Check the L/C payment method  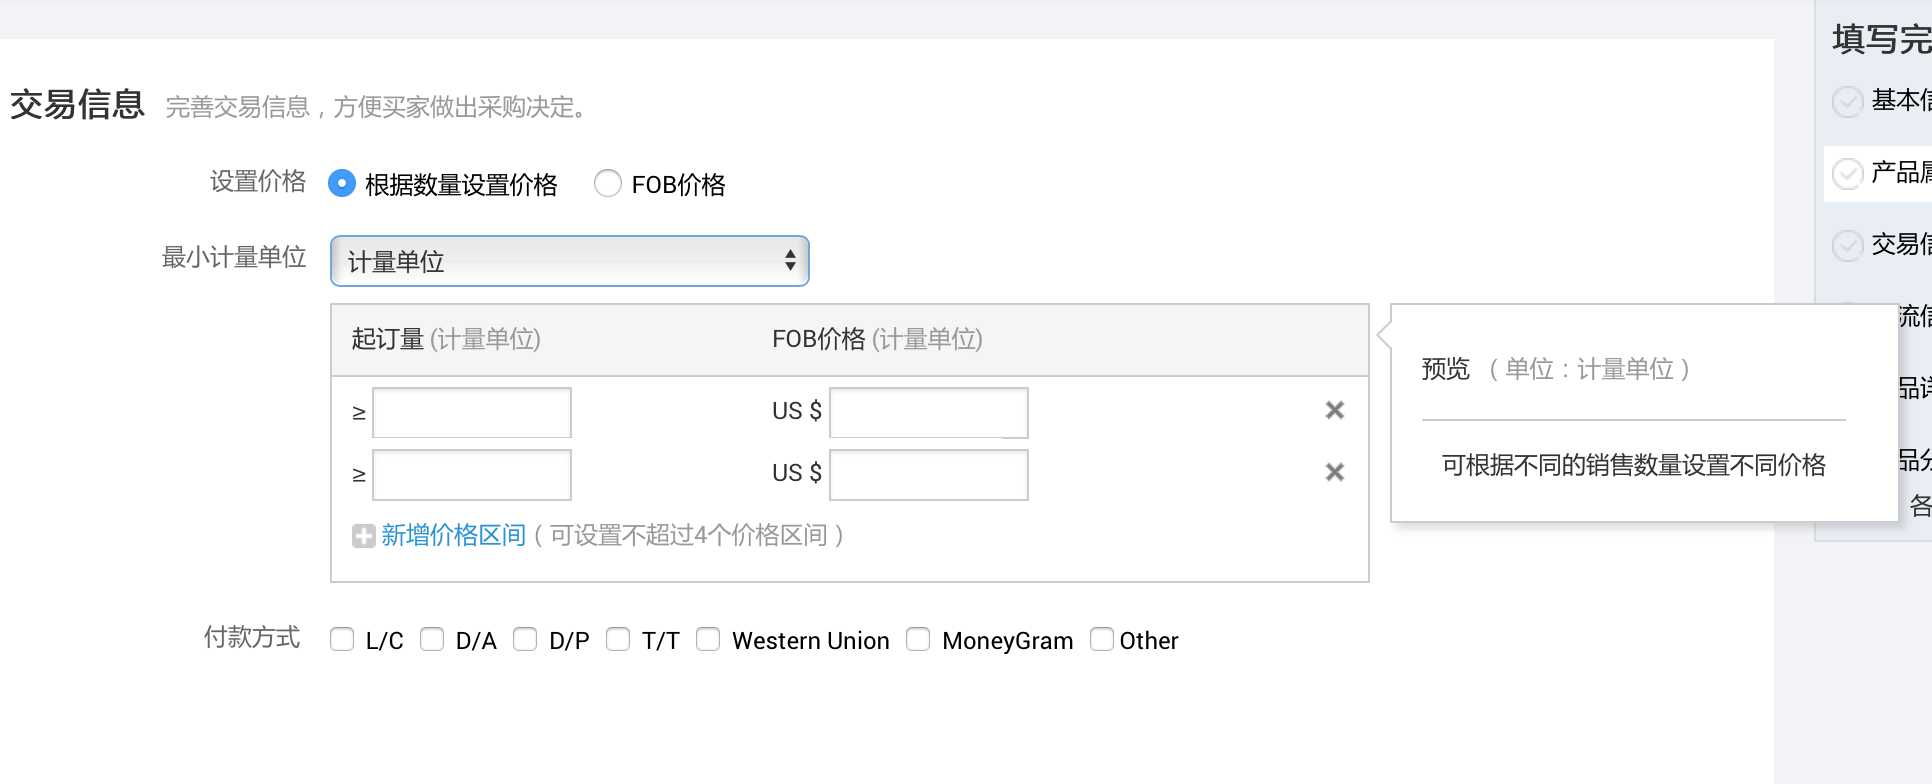coord(342,639)
